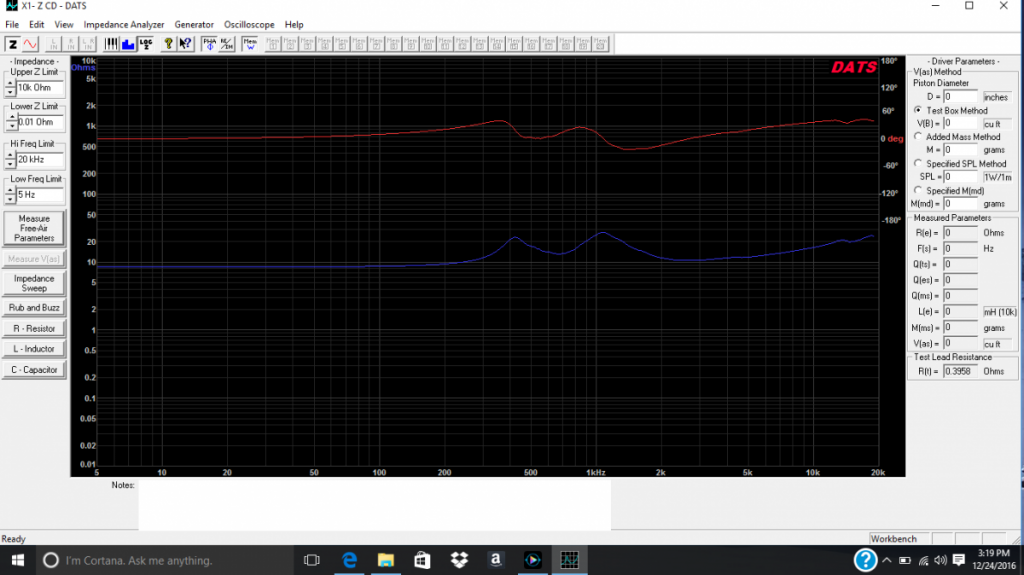The image size is (1024, 575).
Task: Run the Rub and Buzz test
Action: [x=34, y=307]
